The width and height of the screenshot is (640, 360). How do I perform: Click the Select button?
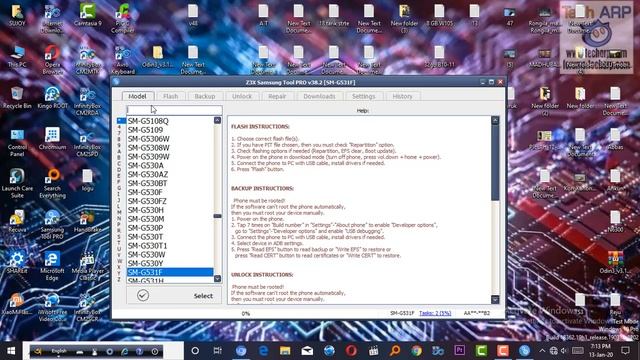tap(175, 296)
